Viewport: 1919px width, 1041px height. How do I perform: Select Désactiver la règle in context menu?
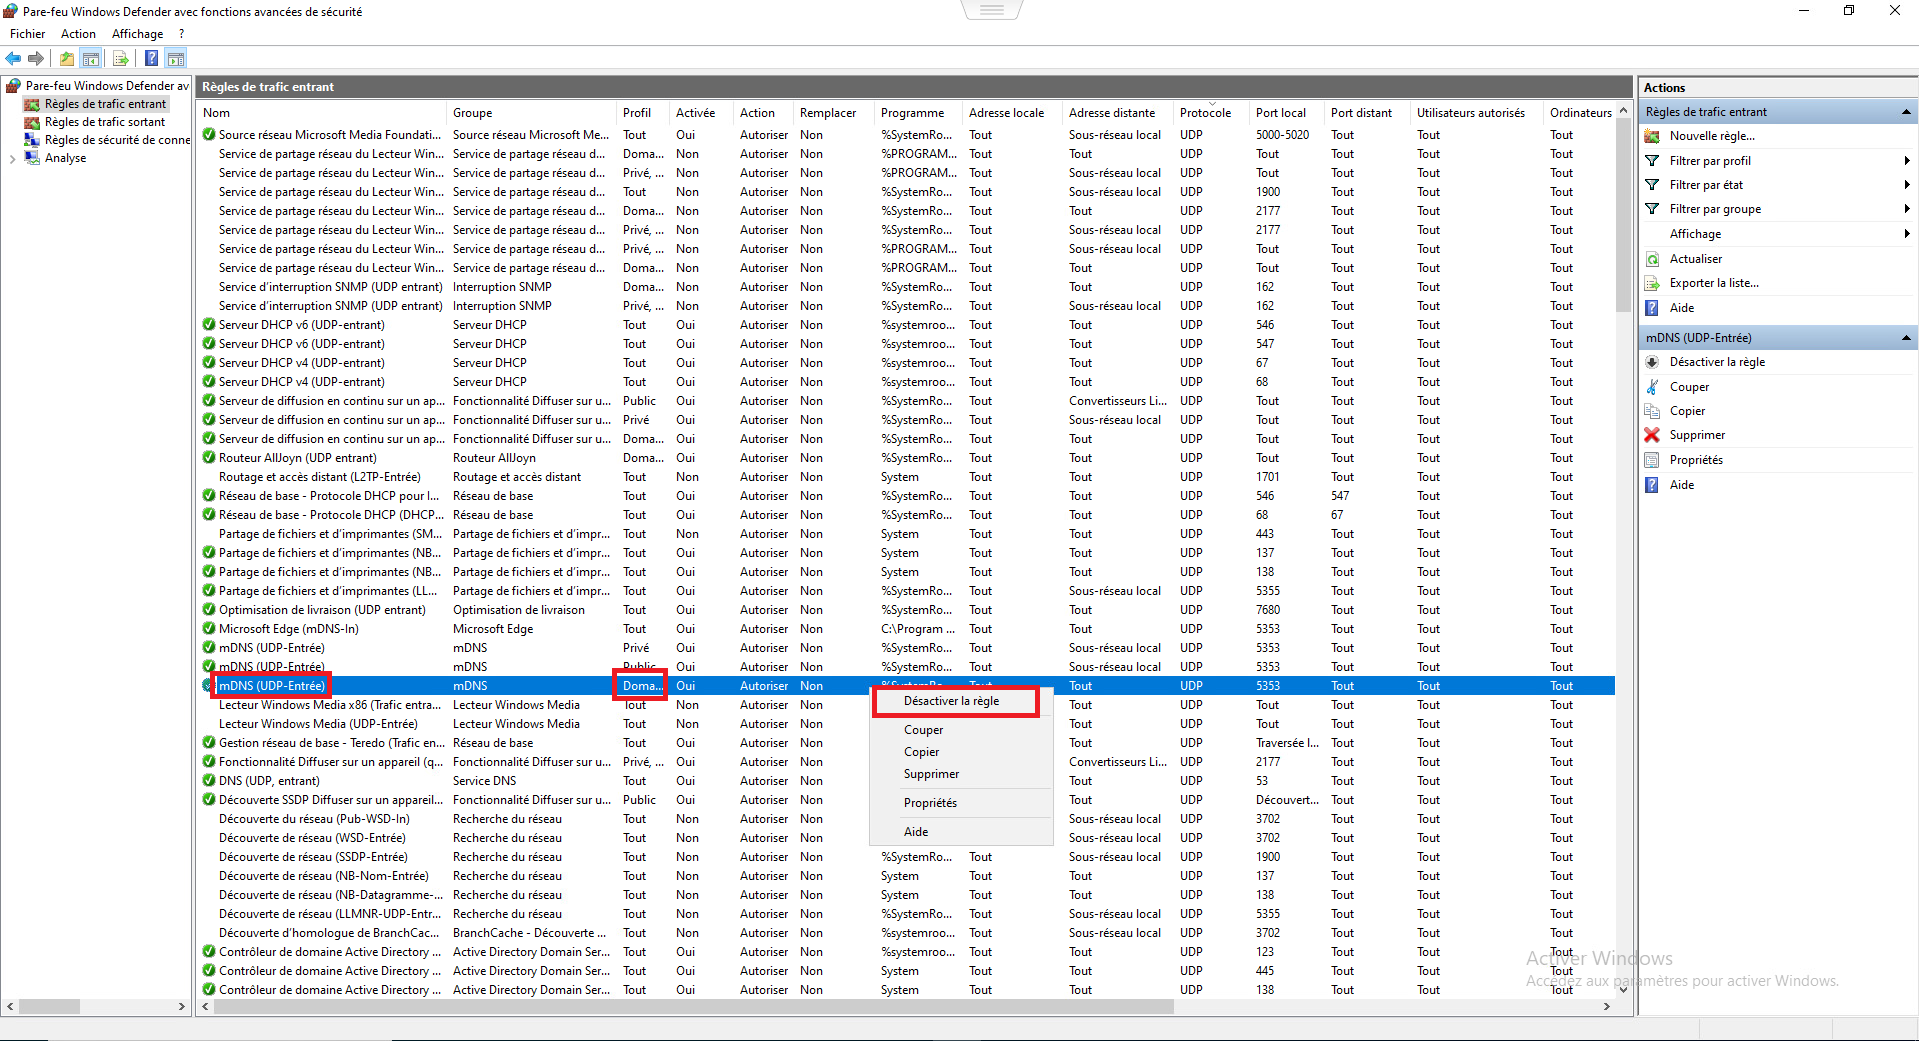(951, 701)
